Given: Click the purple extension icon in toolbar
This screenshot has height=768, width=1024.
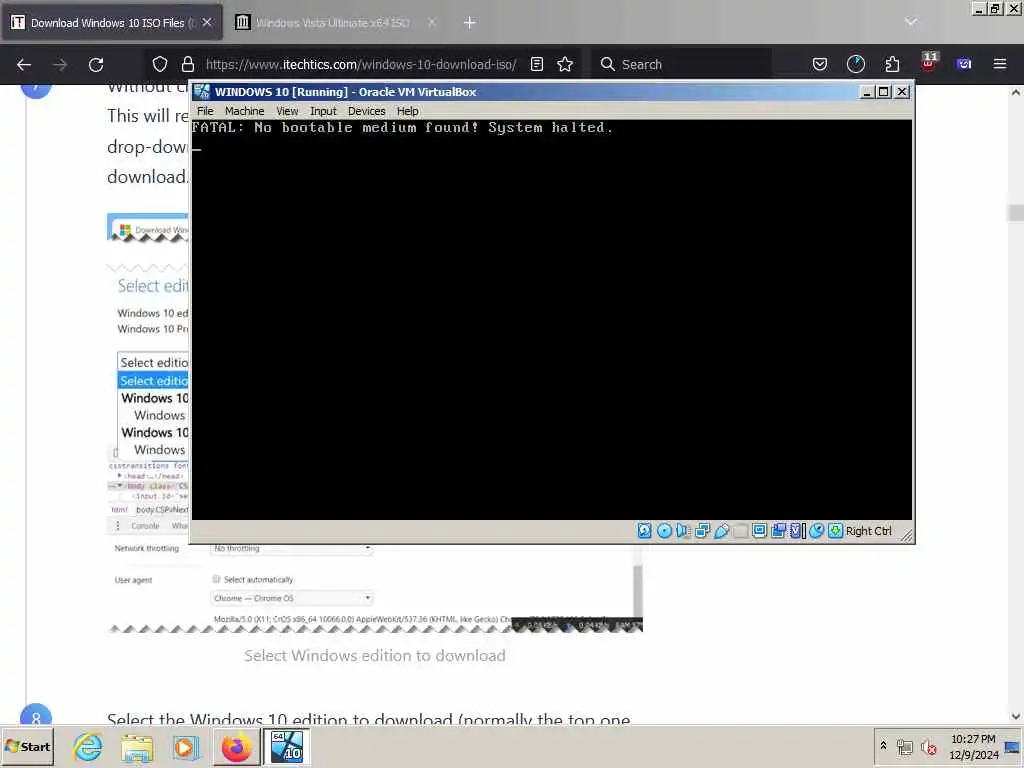Looking at the screenshot, I should point(964,64).
